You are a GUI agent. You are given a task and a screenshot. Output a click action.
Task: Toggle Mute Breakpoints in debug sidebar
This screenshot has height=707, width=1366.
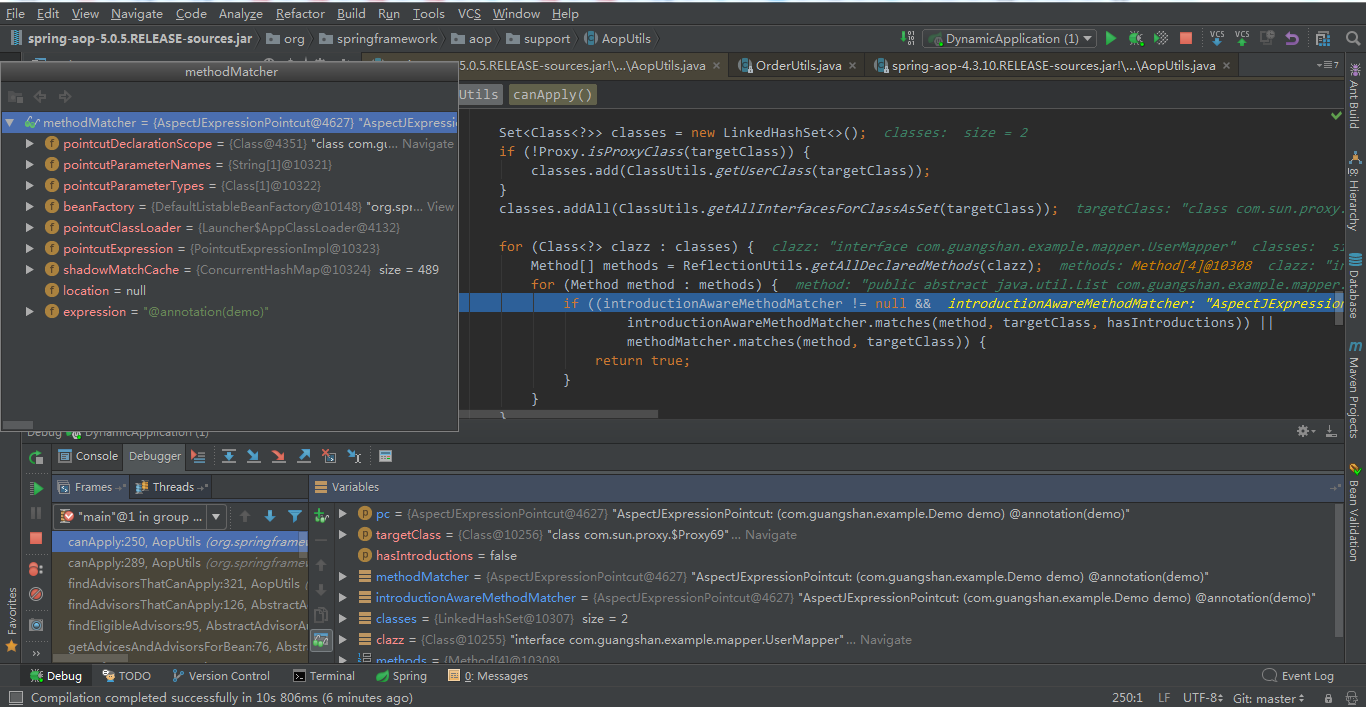point(37,594)
